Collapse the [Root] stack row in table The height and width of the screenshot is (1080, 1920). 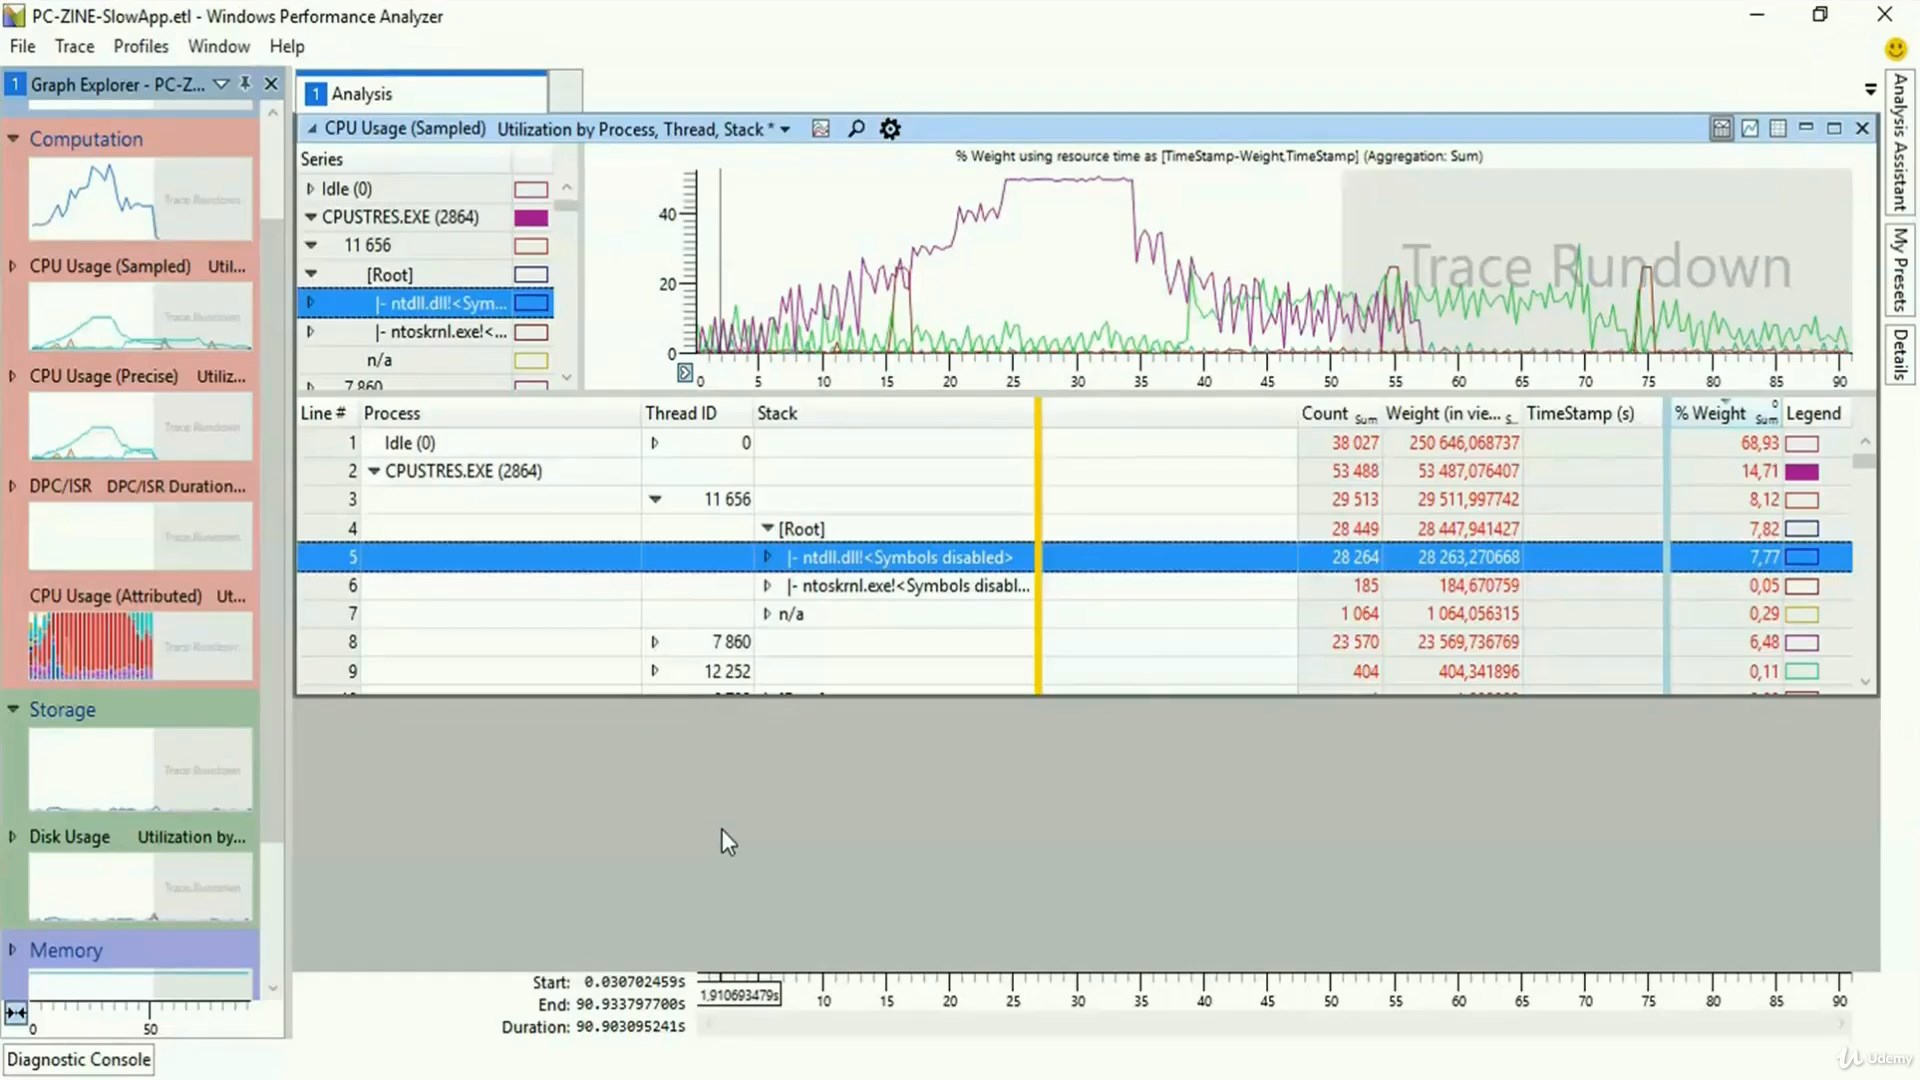tap(768, 528)
